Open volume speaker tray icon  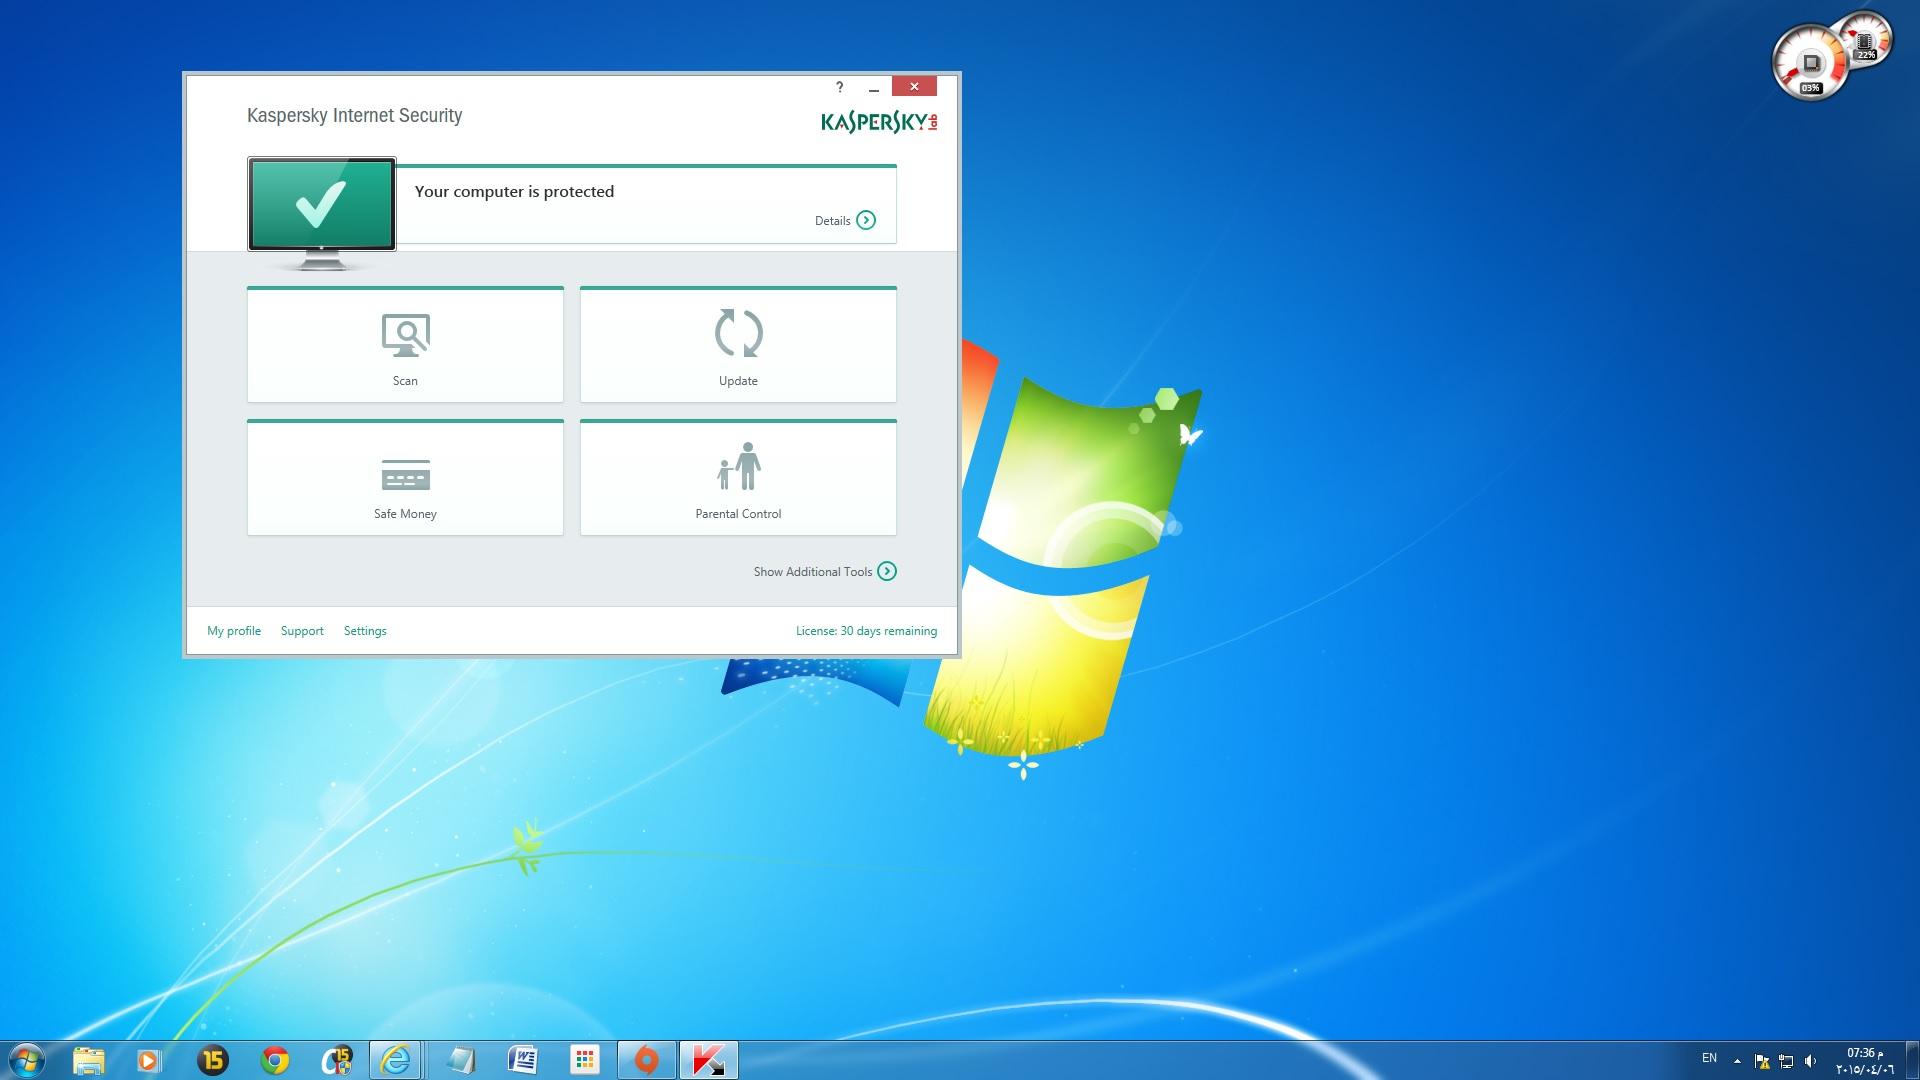(1810, 1061)
